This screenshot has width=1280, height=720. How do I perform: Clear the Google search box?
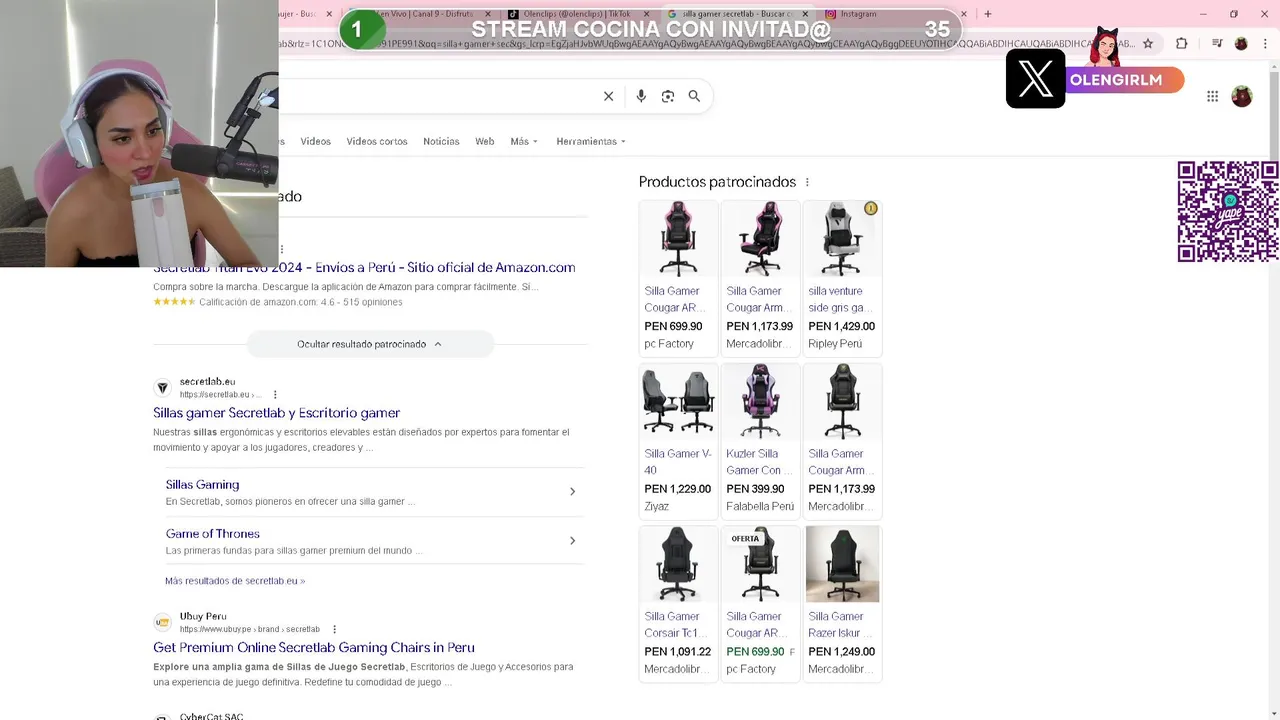coord(608,96)
